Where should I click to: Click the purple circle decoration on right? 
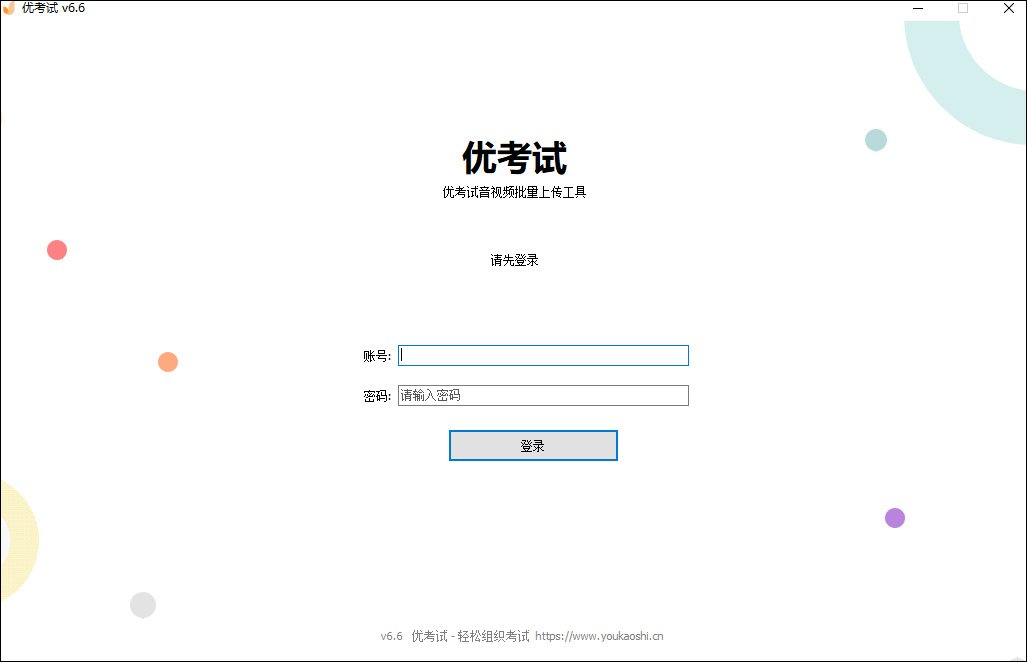(x=894, y=517)
